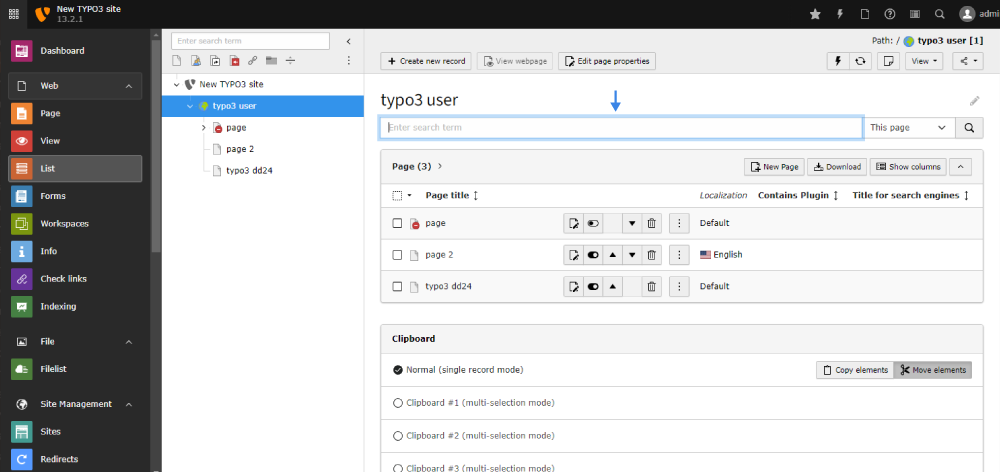
Task: Open the Dashboard module icon
Action: pyautogui.click(x=22, y=51)
